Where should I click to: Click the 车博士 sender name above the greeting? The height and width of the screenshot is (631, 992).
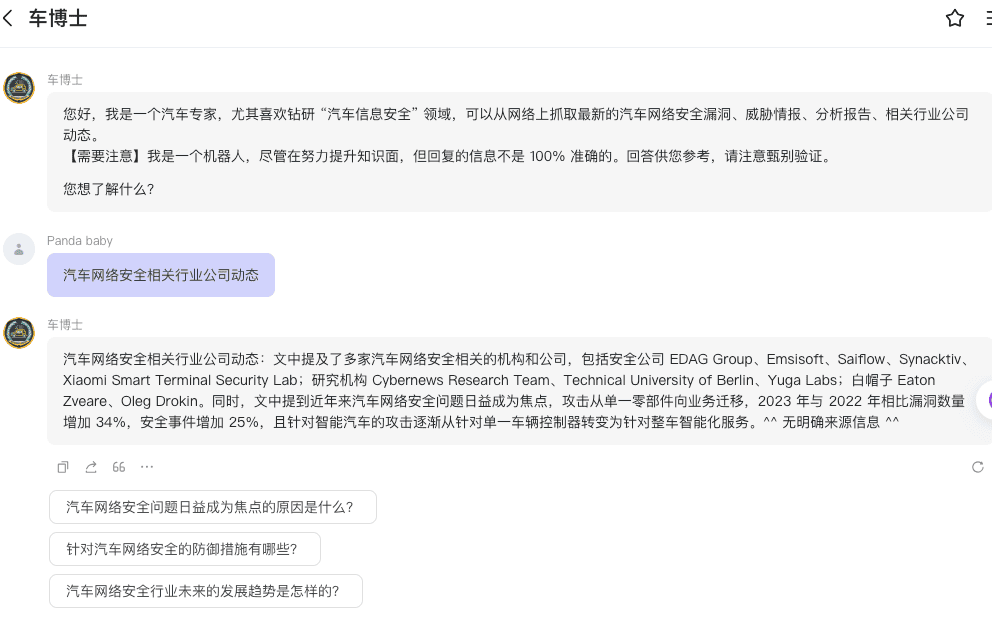pyautogui.click(x=65, y=79)
